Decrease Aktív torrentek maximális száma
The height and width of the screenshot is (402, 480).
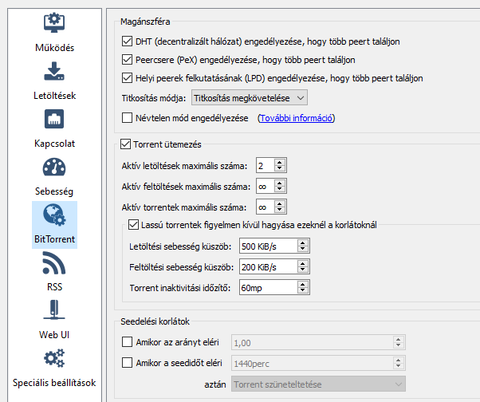click(x=280, y=210)
